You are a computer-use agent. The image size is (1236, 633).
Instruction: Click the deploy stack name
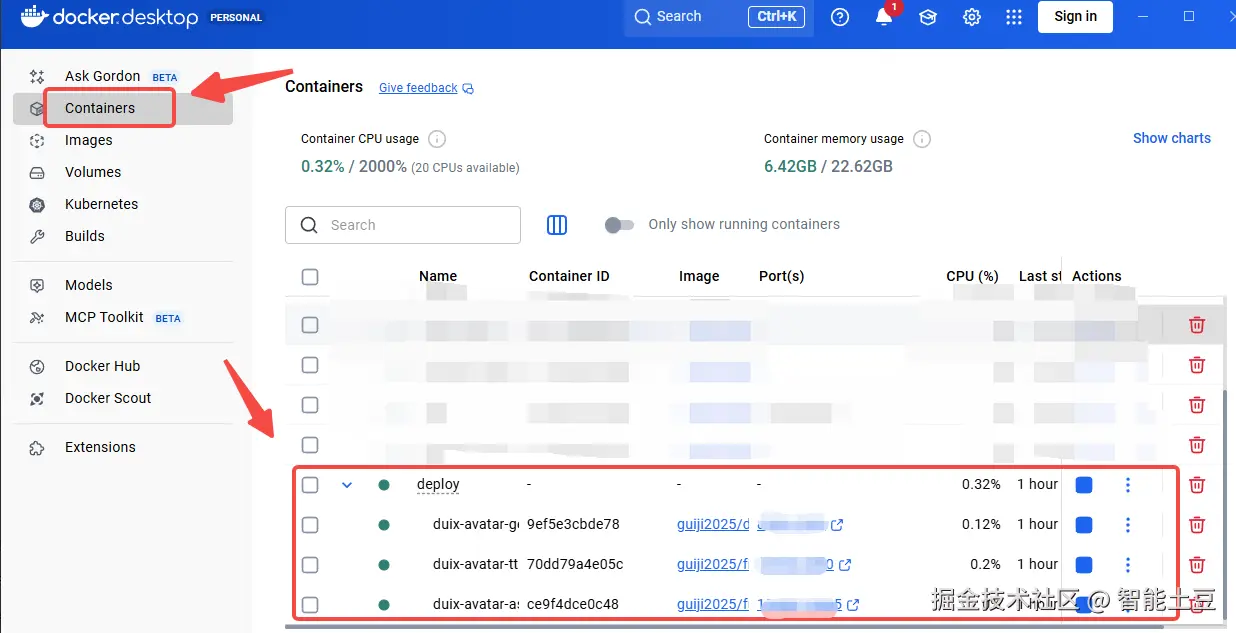pyautogui.click(x=438, y=484)
